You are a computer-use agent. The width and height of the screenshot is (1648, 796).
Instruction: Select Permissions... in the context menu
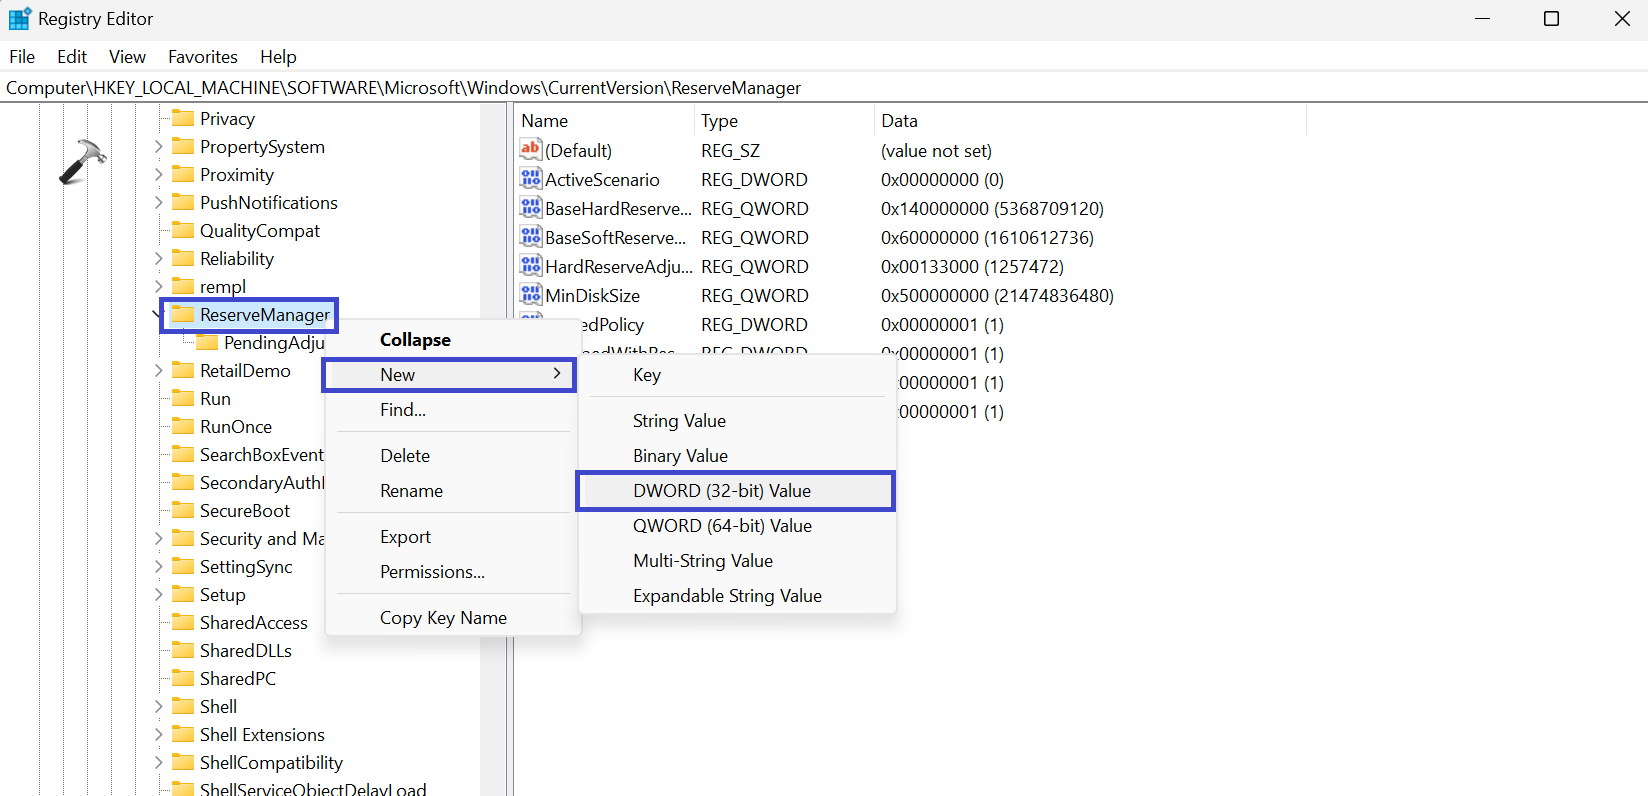pos(432,572)
